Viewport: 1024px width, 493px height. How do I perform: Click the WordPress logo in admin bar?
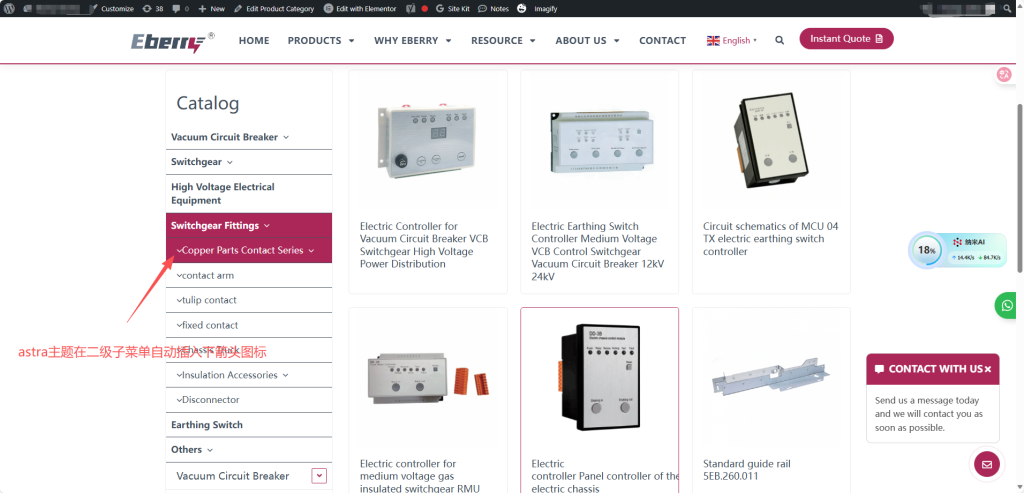click(x=9, y=8)
